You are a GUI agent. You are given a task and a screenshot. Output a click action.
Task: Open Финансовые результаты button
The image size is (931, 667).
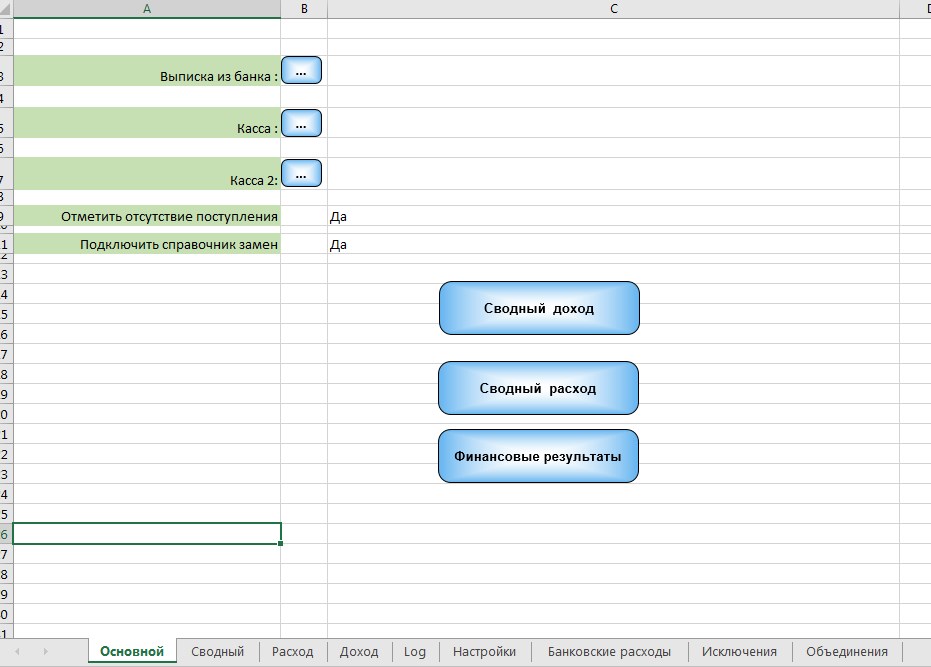pos(539,456)
